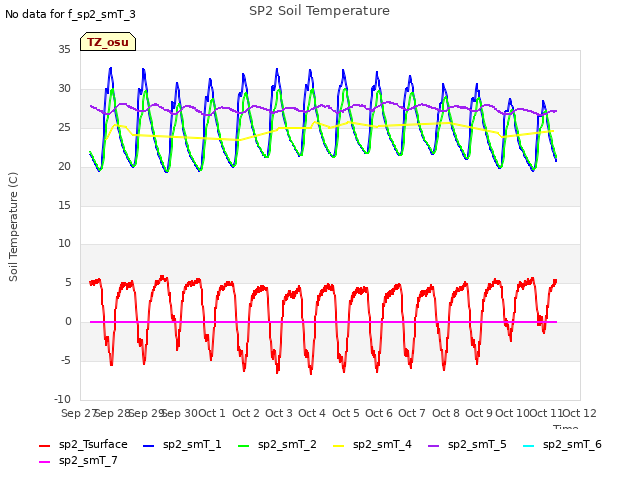Click the Oct 4 x-axis tick label
The height and width of the screenshot is (480, 640).
[312, 413]
